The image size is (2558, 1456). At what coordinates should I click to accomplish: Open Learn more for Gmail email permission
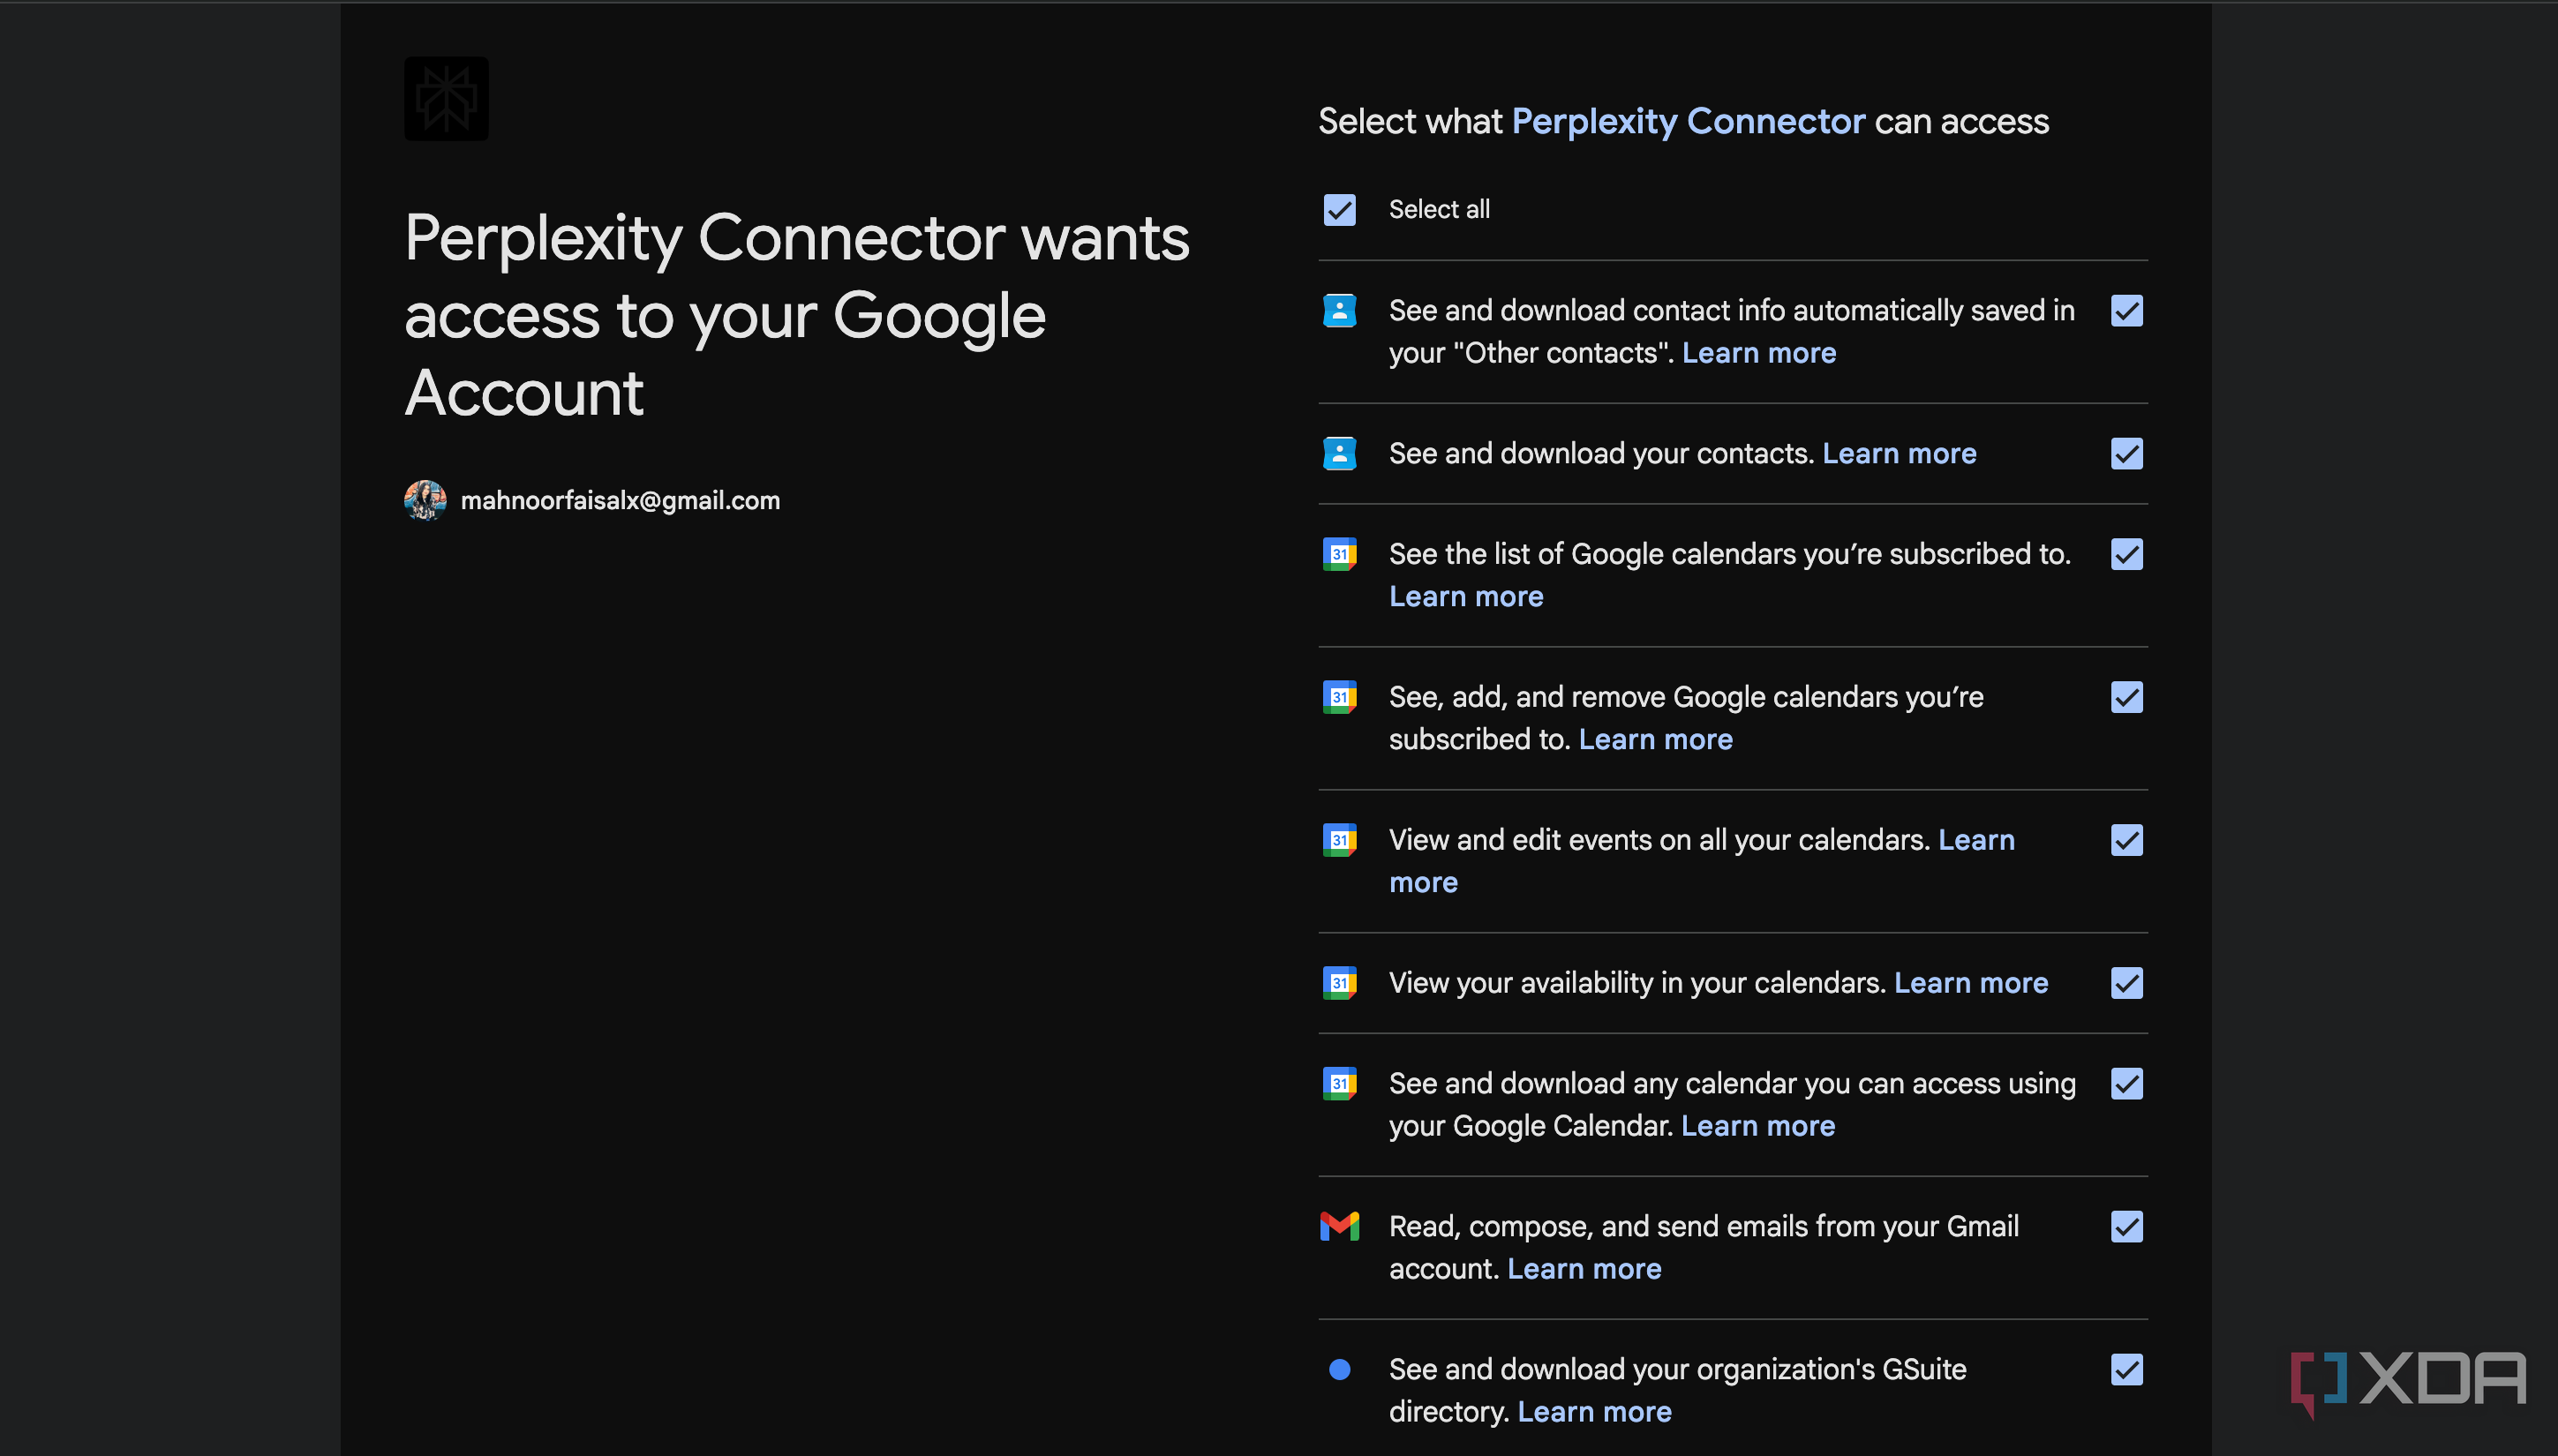1584,1269
